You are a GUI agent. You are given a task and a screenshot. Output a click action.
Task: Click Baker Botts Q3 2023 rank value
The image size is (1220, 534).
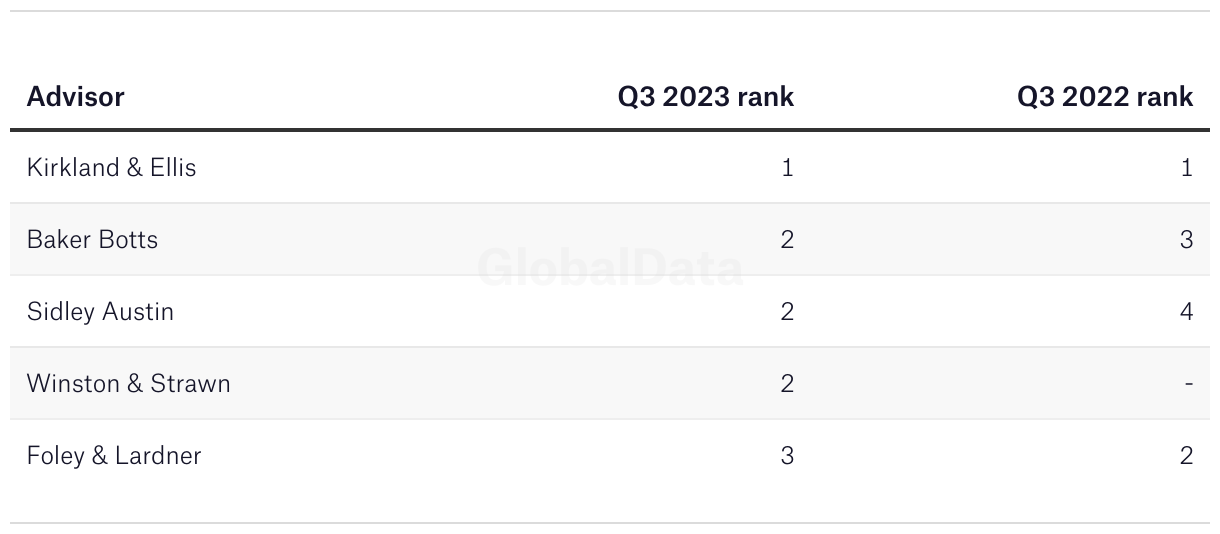787,239
